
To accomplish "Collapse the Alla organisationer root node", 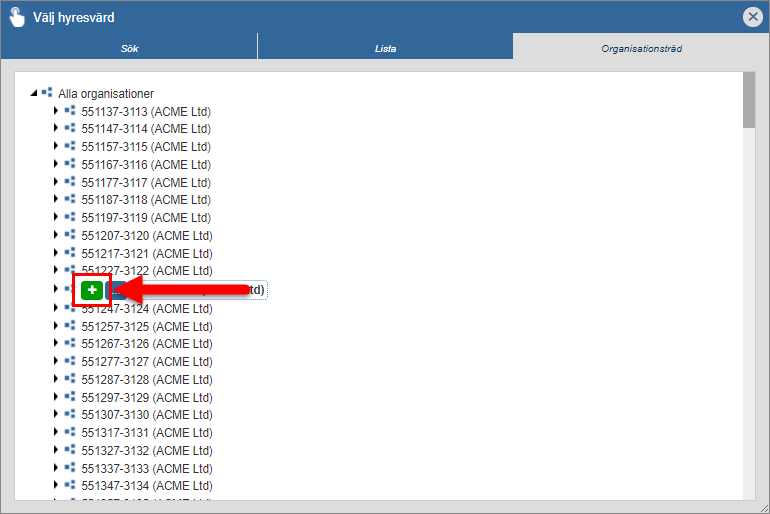I will click(34, 93).
